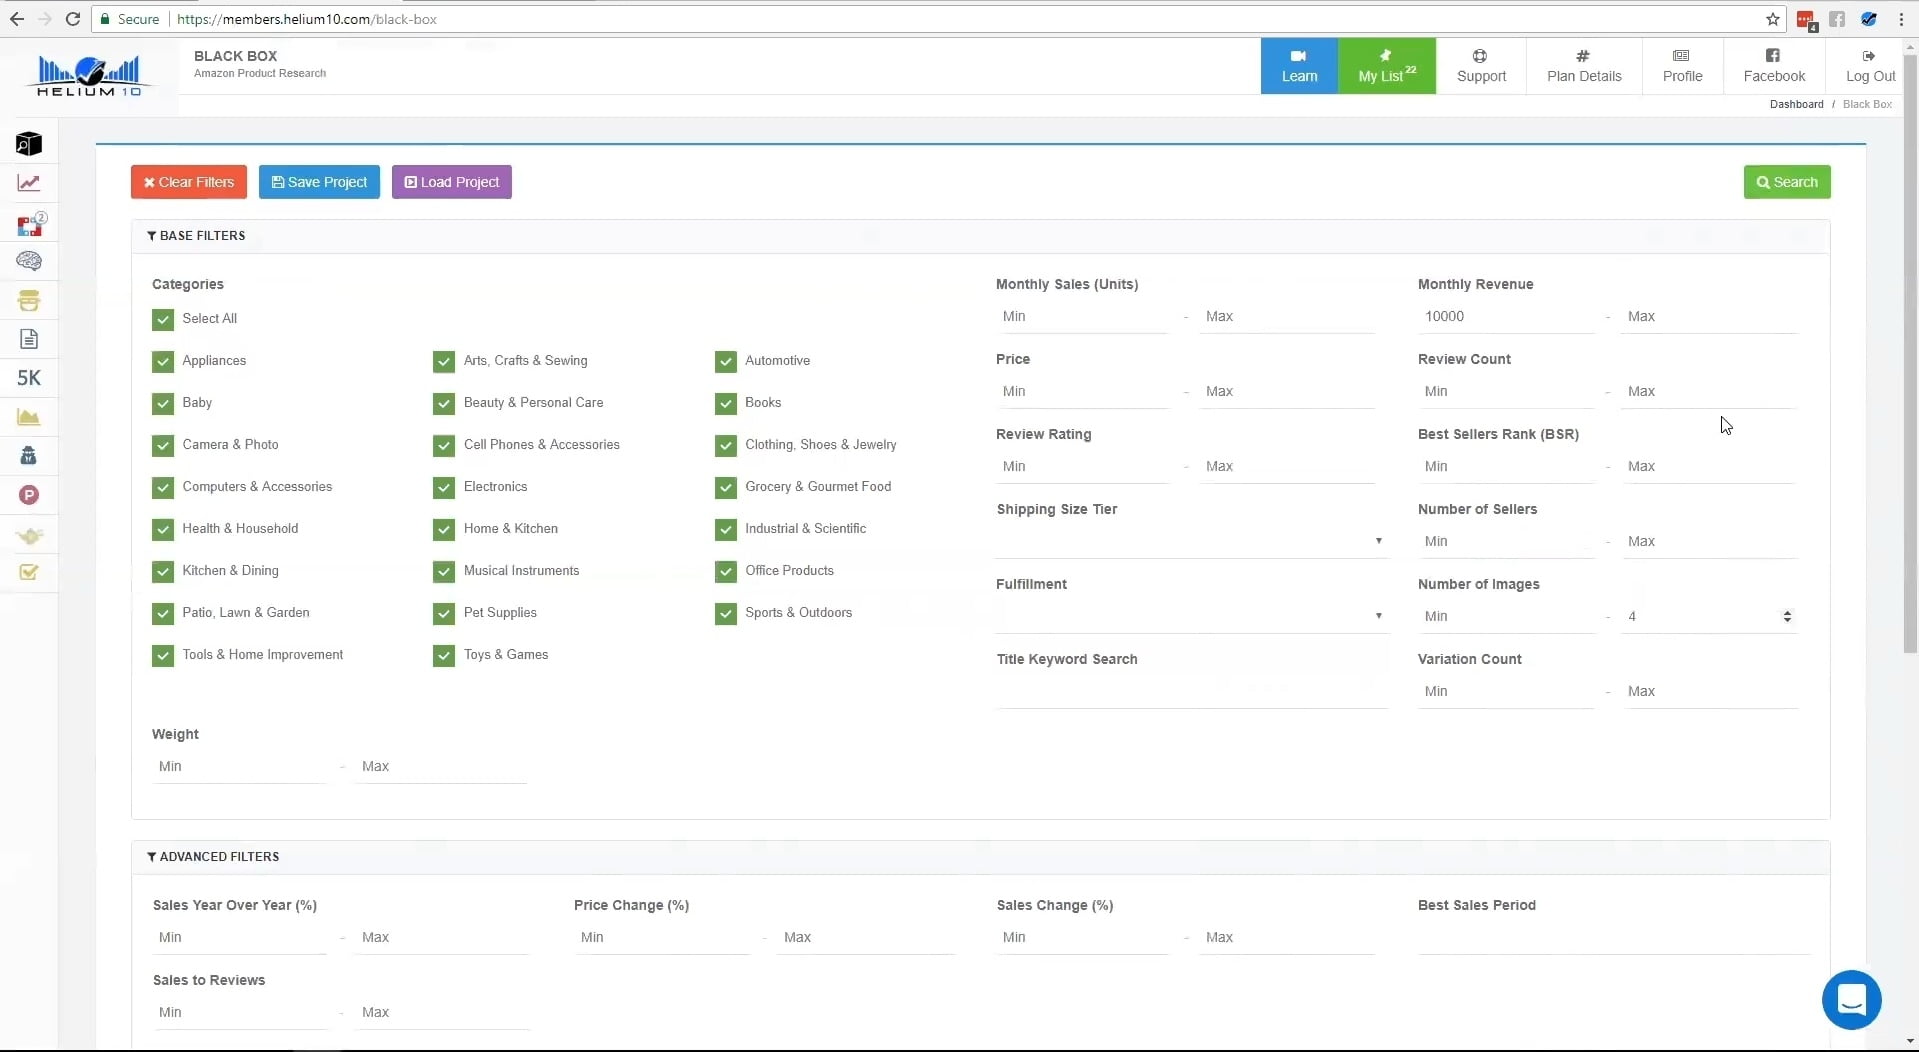Open the Chrome three-dot menu
The height and width of the screenshot is (1052, 1919).
1901,19
